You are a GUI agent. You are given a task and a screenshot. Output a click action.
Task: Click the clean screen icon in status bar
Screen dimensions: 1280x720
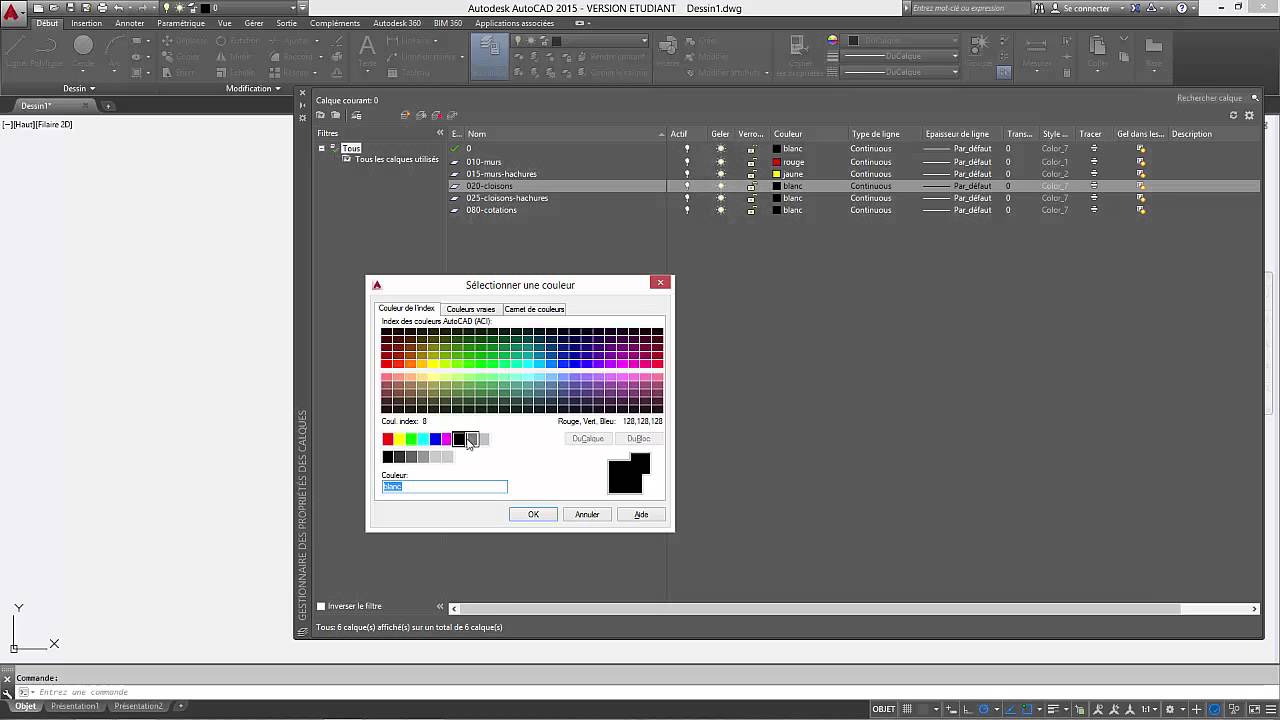(1254, 709)
